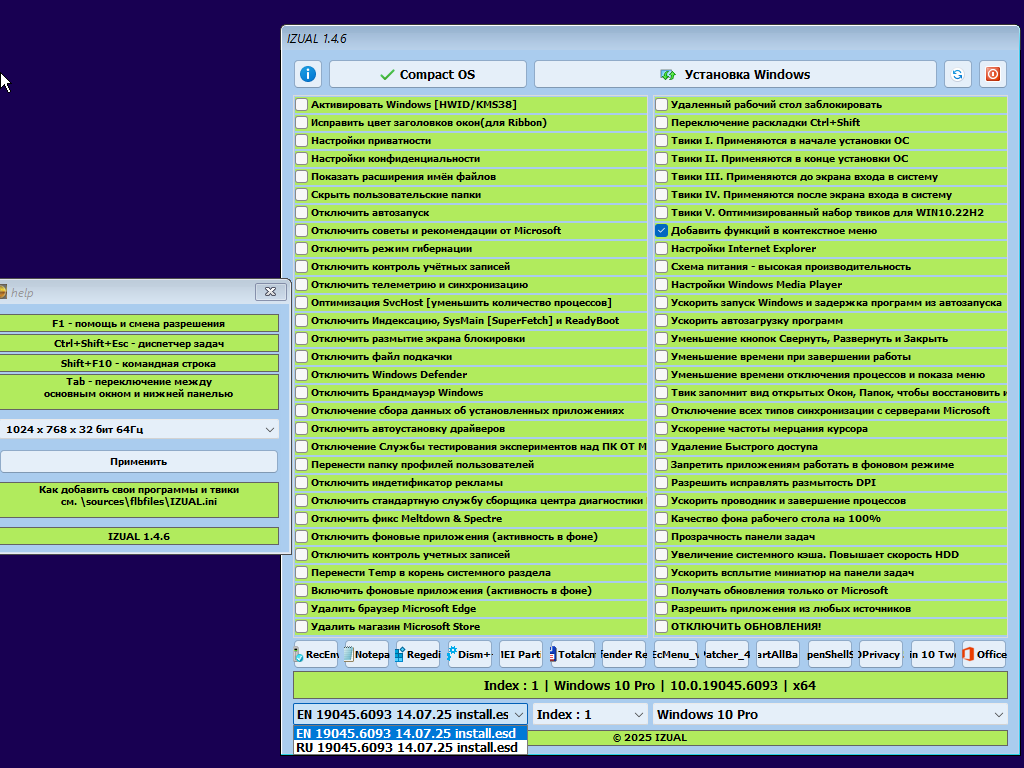Click the IZUAL 1.4.6 button in help window
This screenshot has height=768, width=1024.
[x=138, y=536]
